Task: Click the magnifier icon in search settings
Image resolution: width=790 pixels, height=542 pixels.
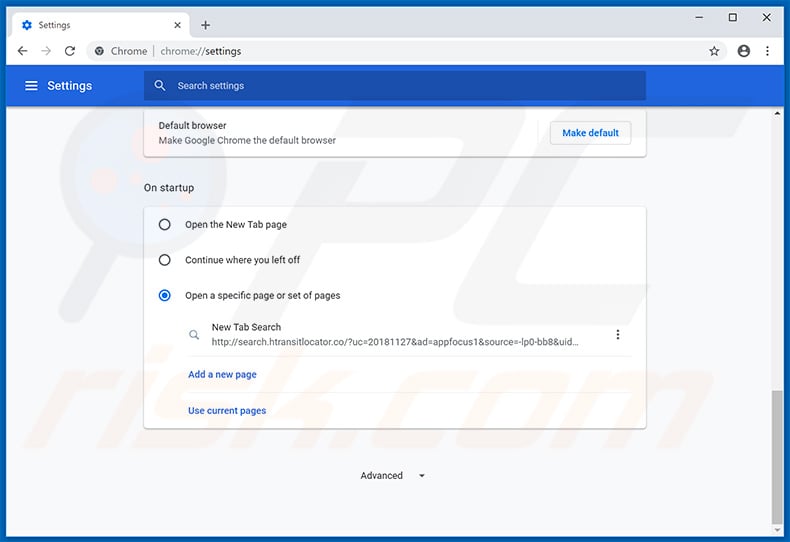Action: [160, 86]
